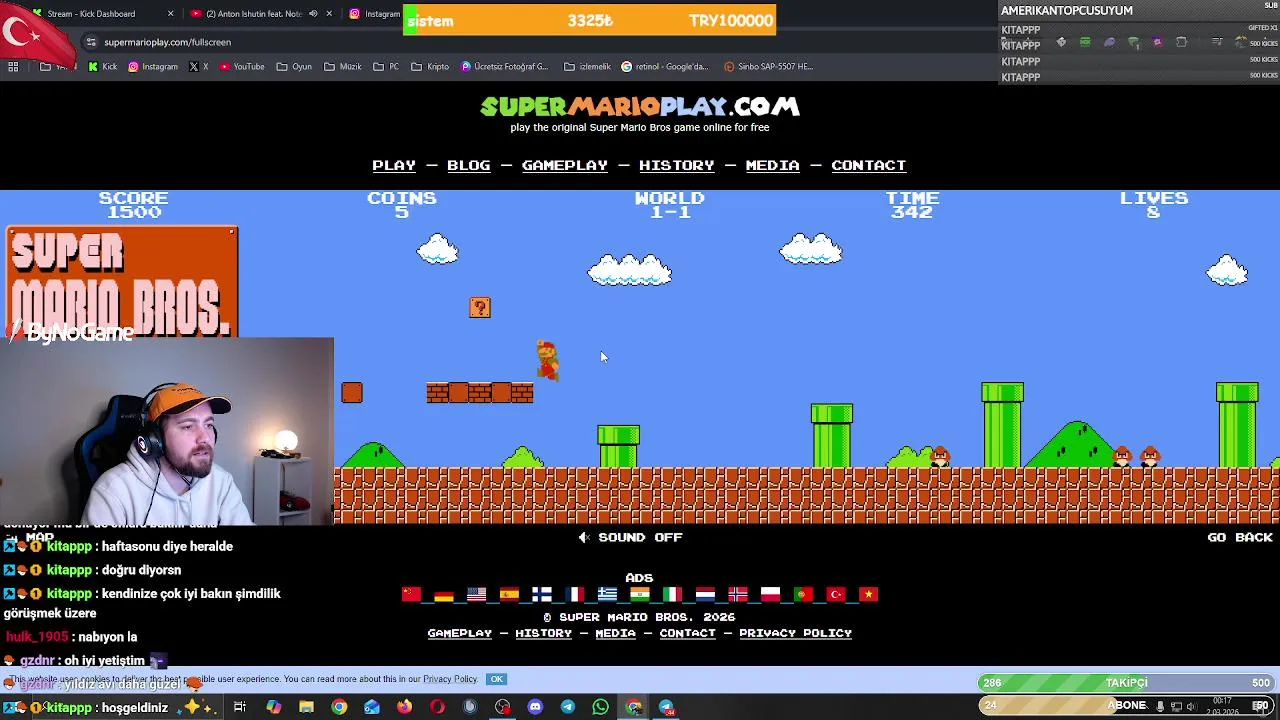Click the Mario character in game
The width and height of the screenshot is (1280, 720).
click(x=547, y=360)
